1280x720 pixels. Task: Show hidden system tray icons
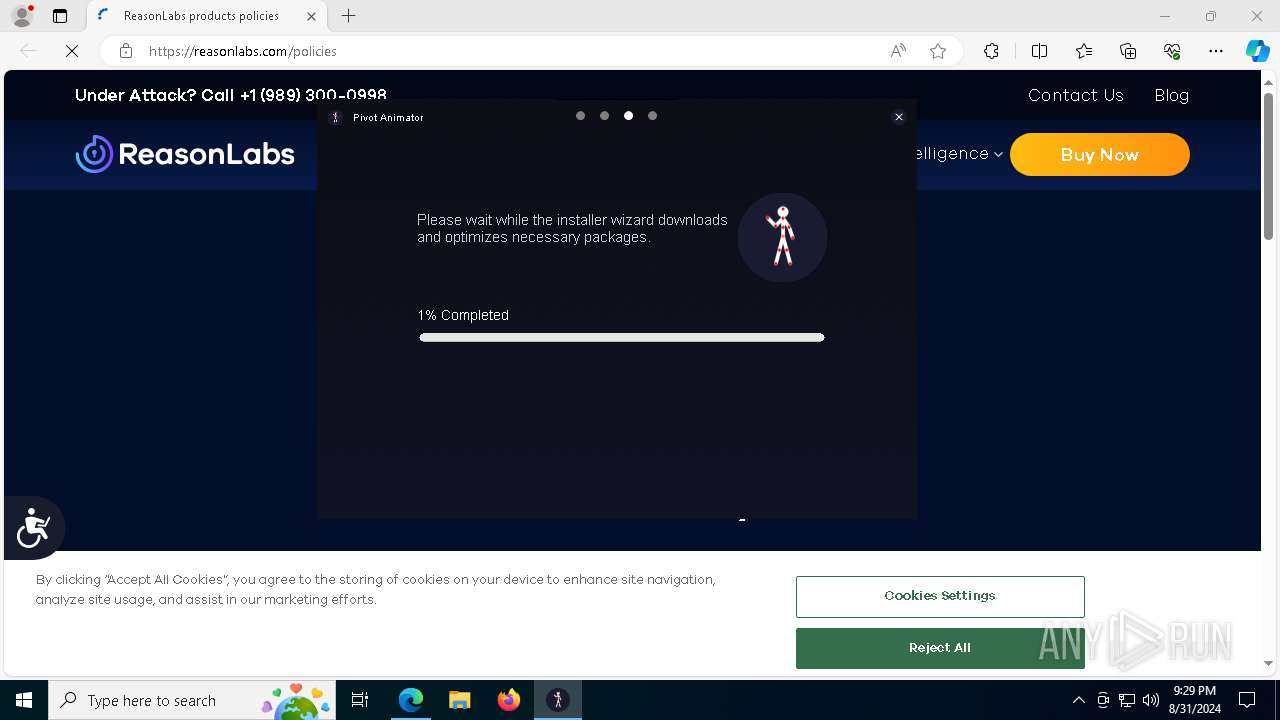pyautogui.click(x=1078, y=701)
